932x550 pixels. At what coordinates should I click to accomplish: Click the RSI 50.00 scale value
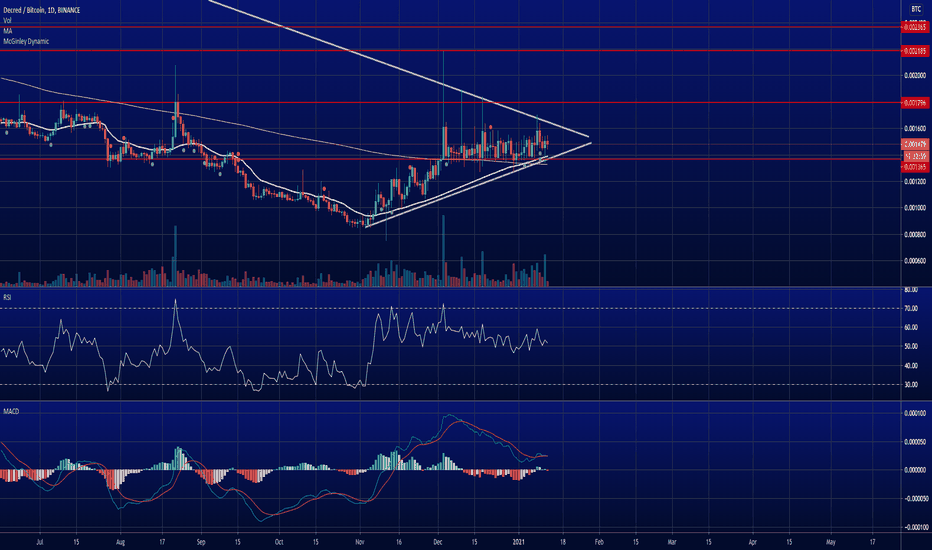pyautogui.click(x=911, y=346)
